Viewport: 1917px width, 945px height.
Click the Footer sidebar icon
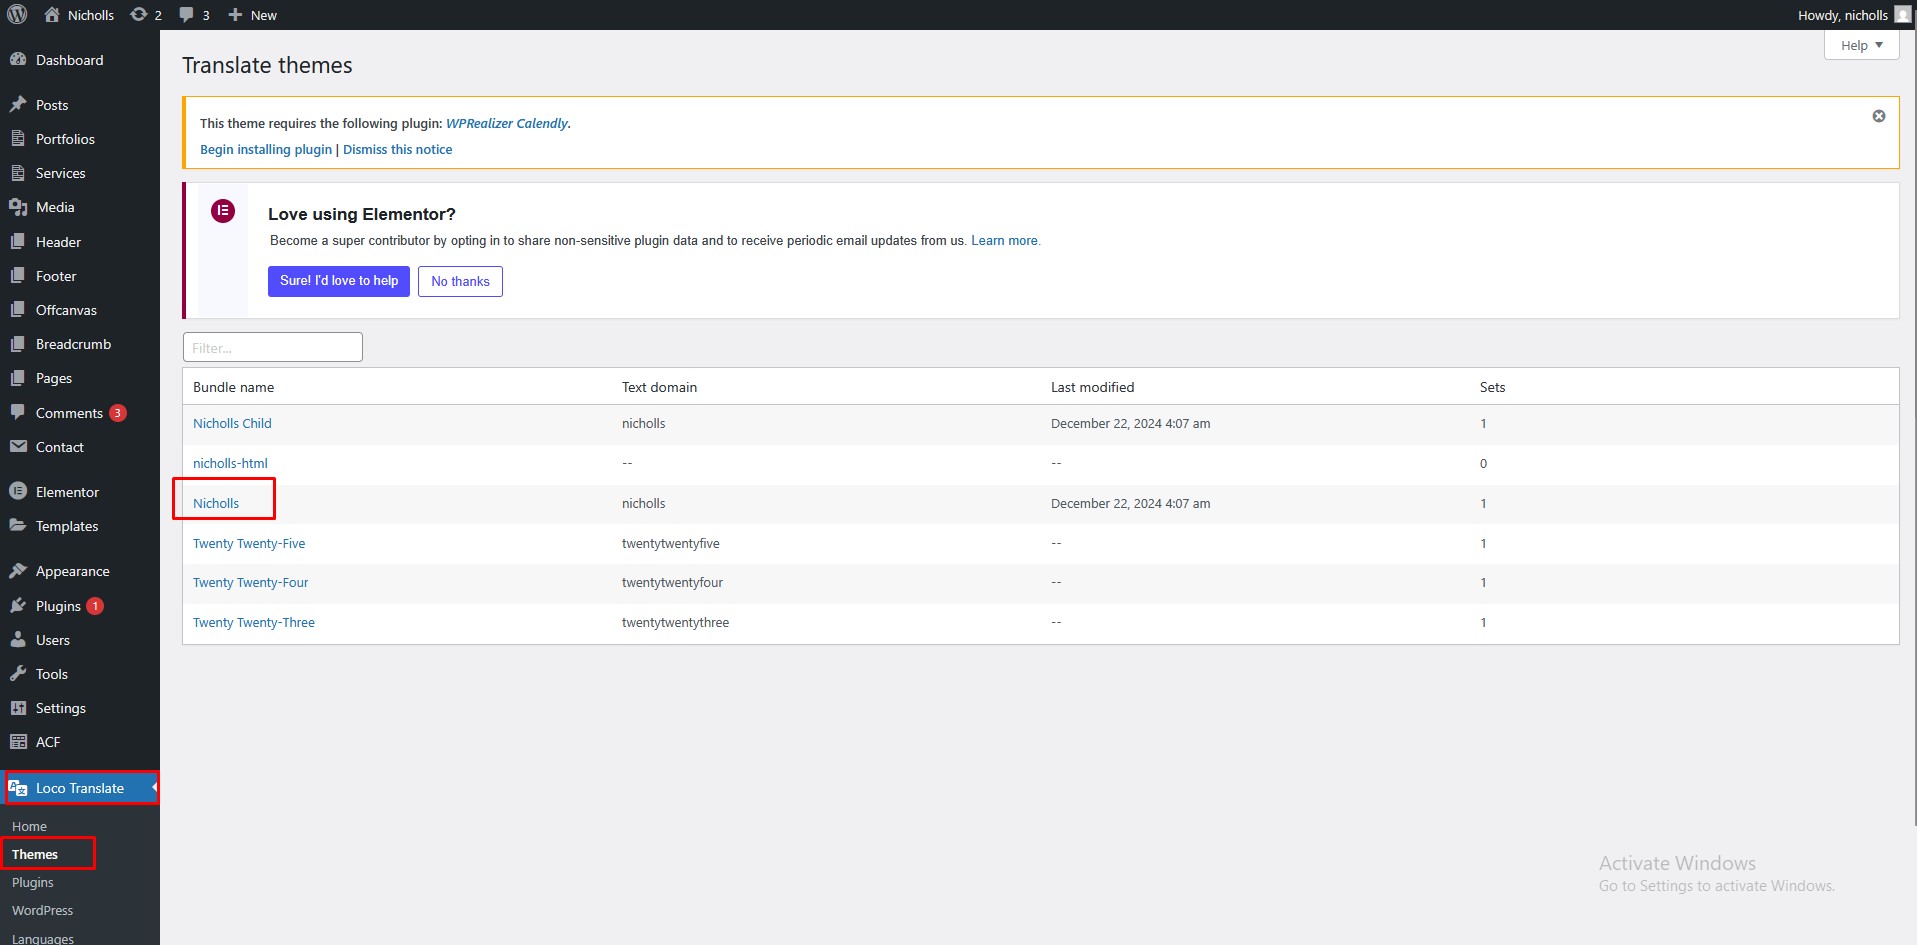[x=18, y=276]
